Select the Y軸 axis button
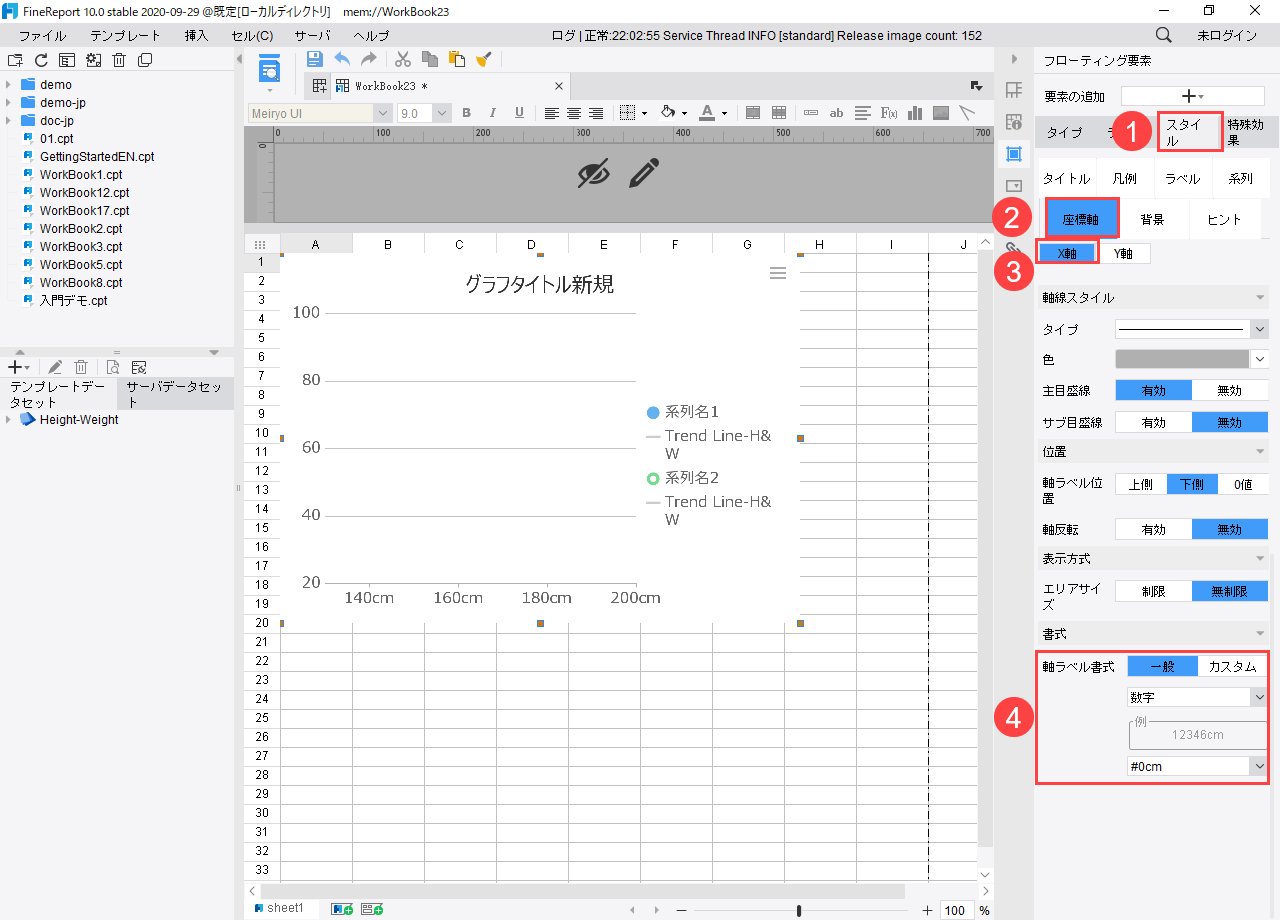 click(x=1123, y=253)
